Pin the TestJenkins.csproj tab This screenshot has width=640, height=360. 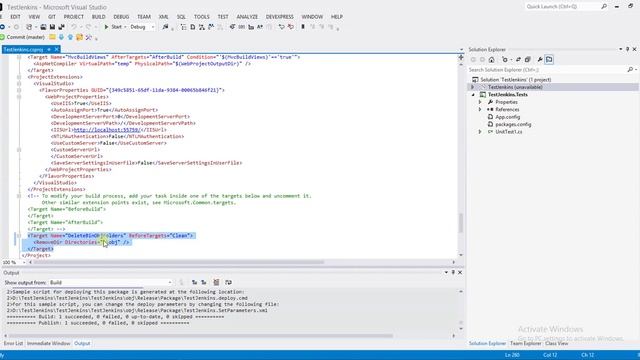coord(49,49)
